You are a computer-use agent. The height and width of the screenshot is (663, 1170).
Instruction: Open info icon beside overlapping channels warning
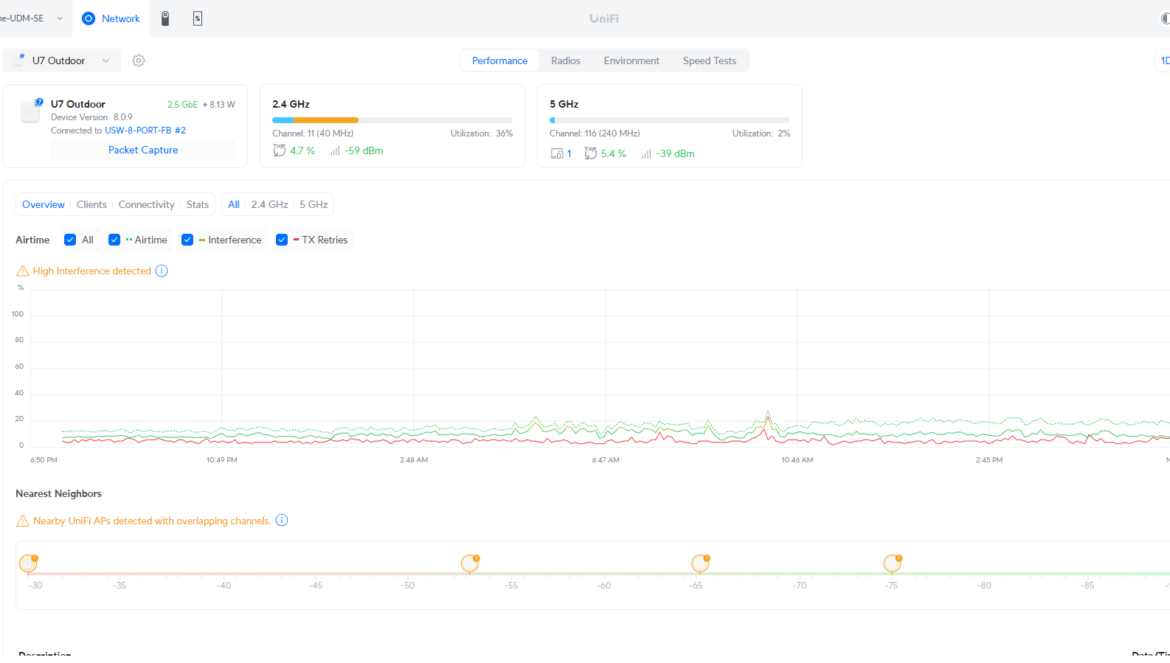pos(281,521)
